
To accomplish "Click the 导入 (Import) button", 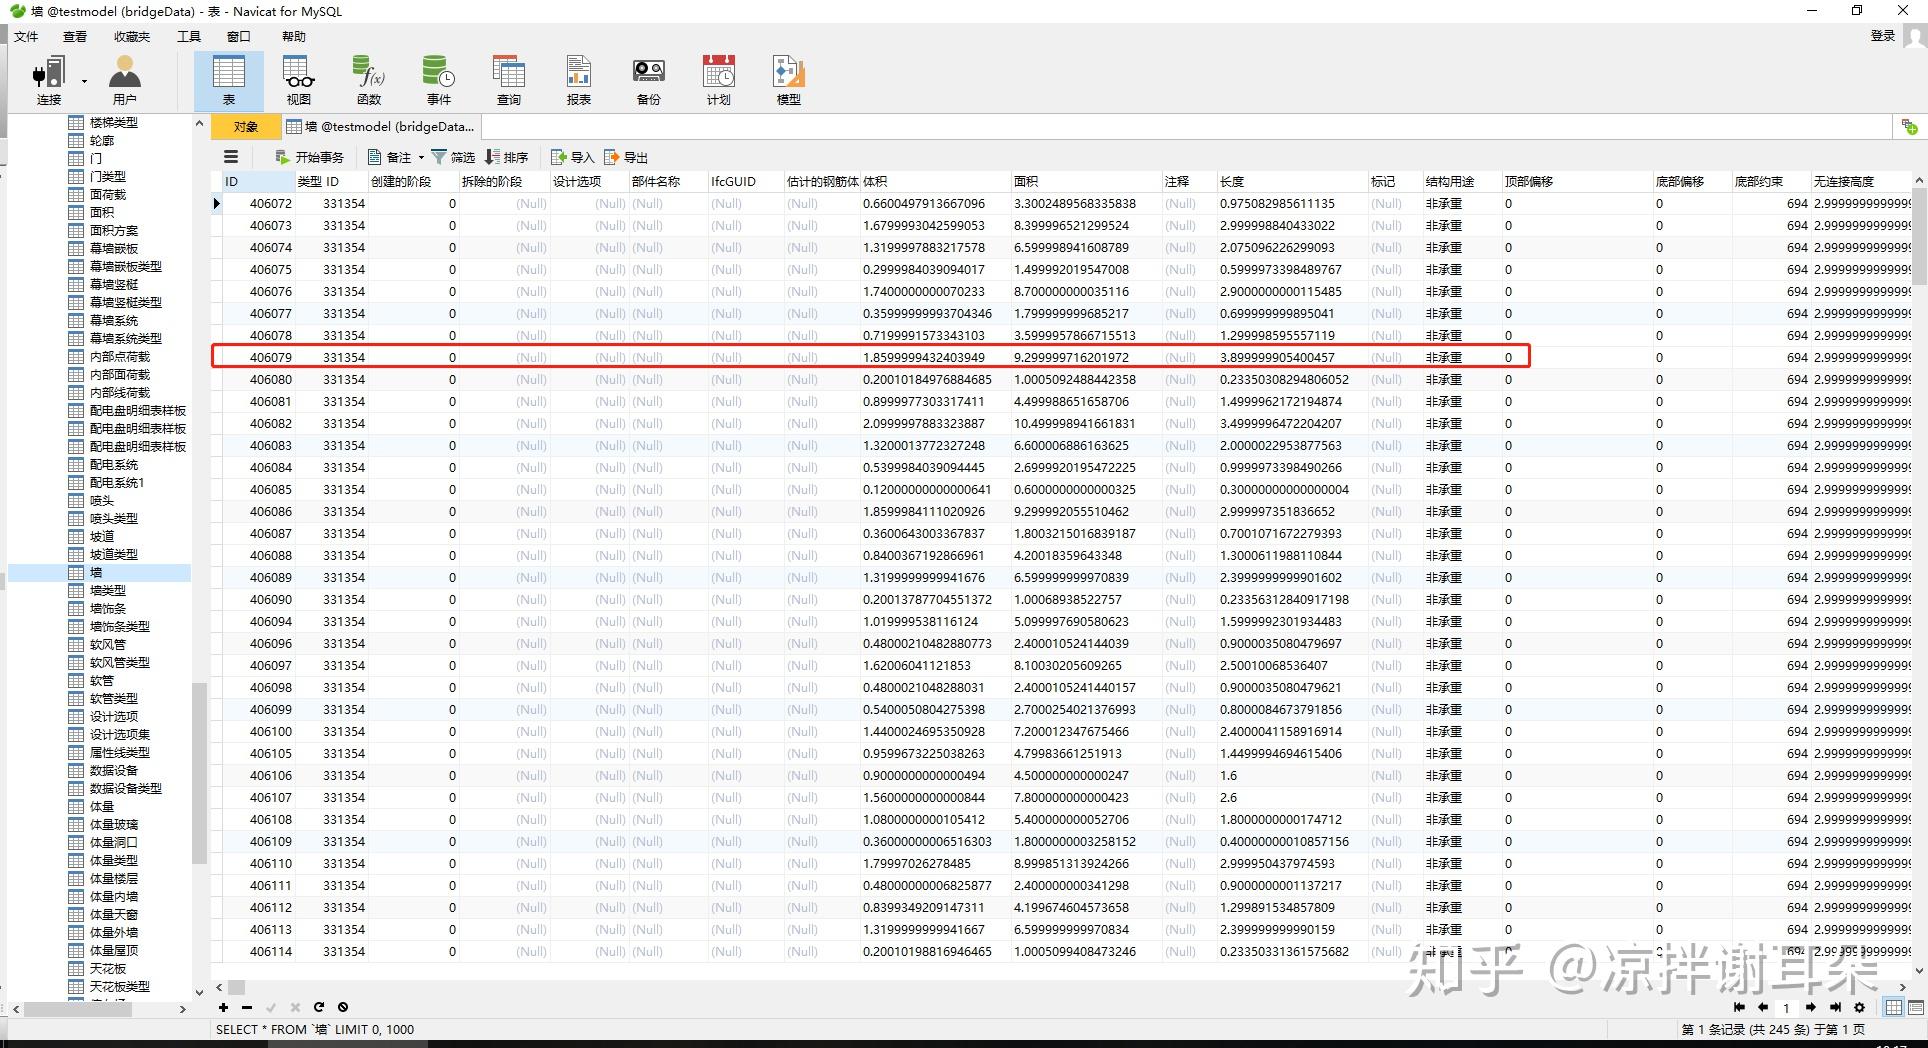I will 572,157.
